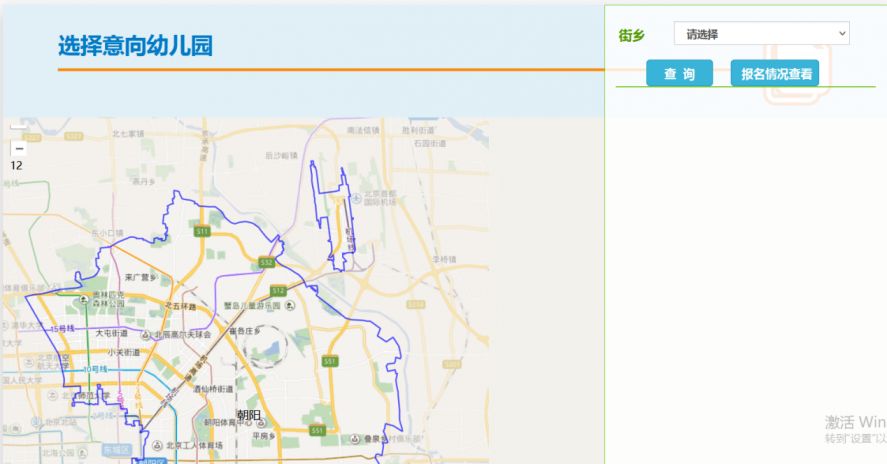Click the 蟹岛儿童游乐园 POI icon

coord(290,306)
